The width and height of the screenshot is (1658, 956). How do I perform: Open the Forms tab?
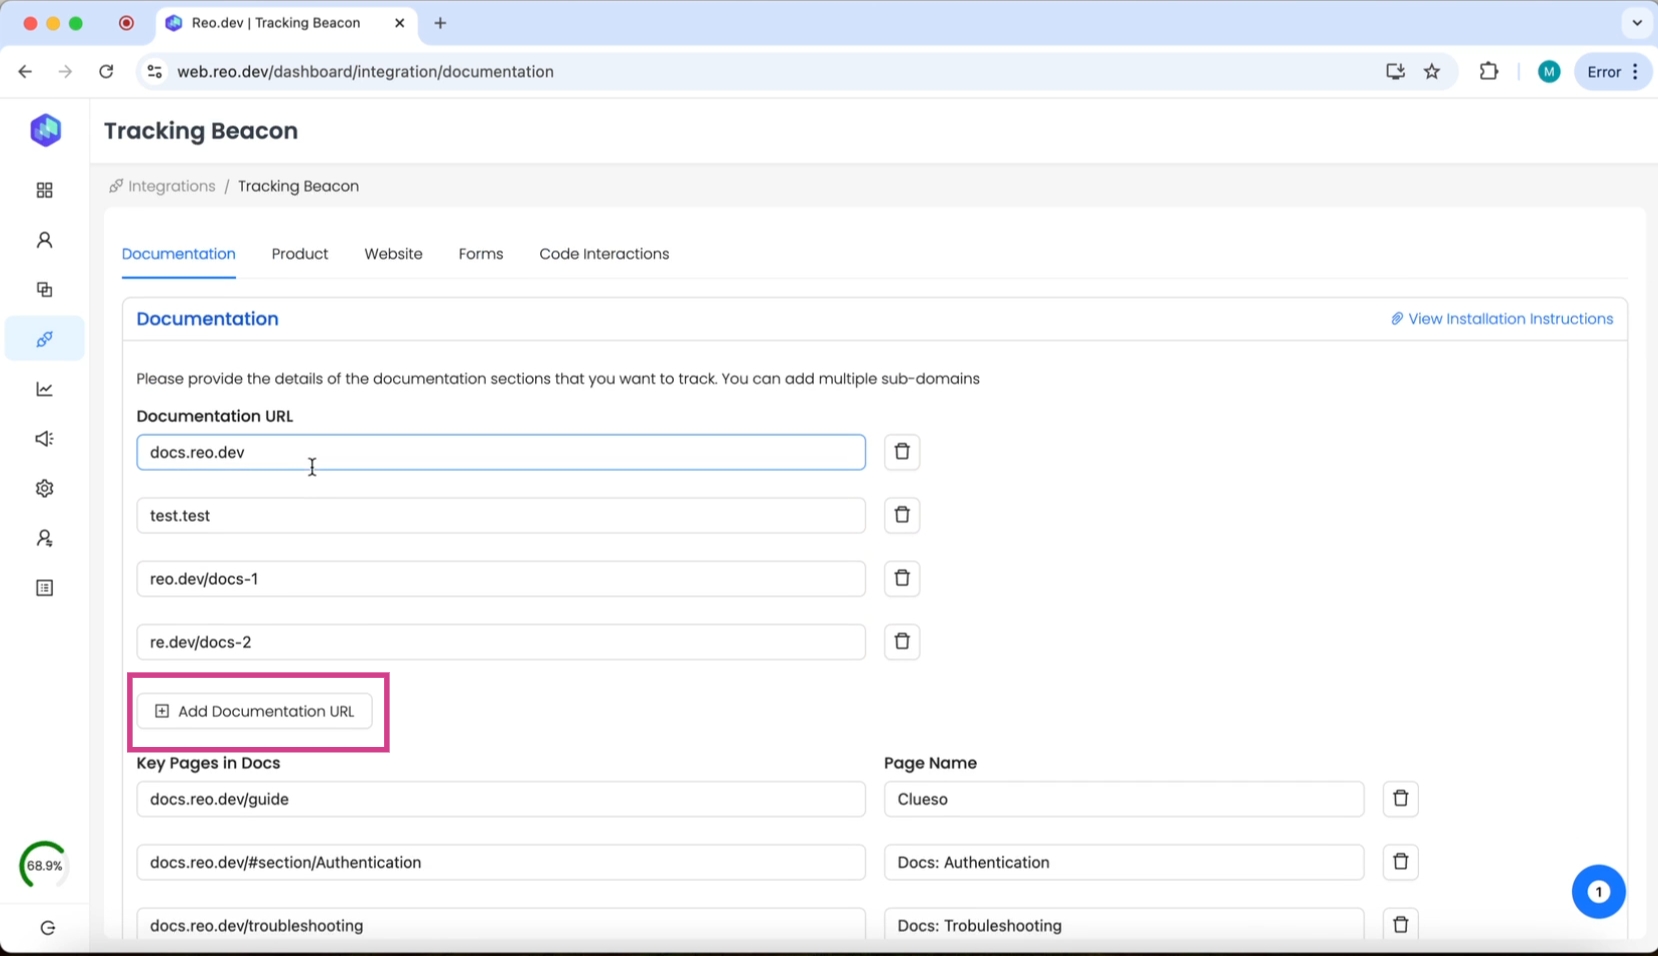(480, 254)
